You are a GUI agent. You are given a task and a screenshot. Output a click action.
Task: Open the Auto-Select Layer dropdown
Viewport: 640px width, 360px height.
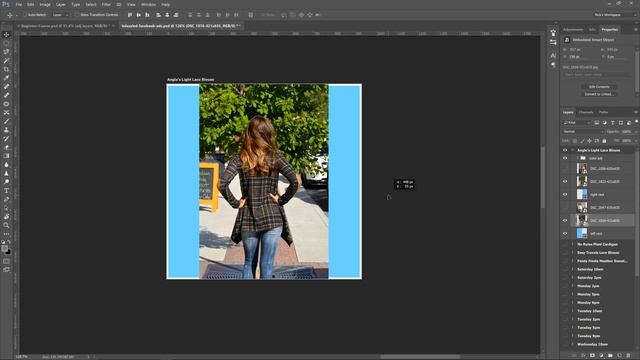click(60, 15)
